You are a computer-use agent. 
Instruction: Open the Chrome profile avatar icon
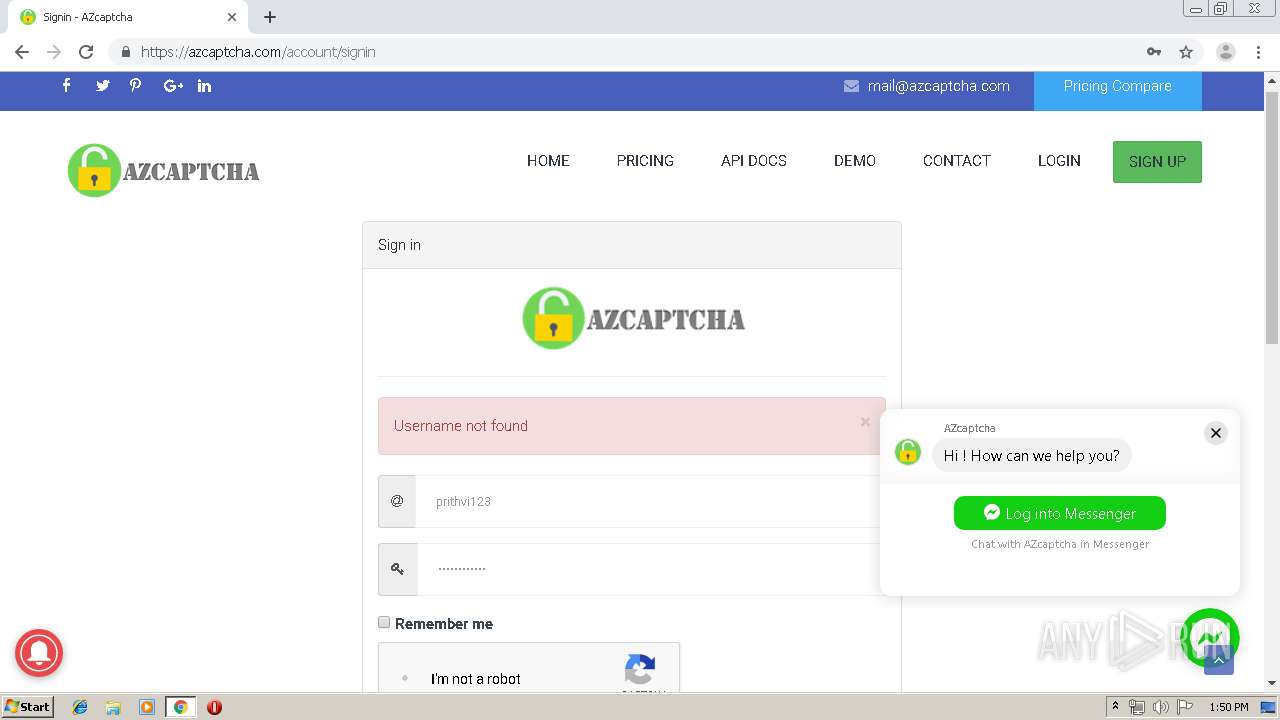coord(1225,52)
